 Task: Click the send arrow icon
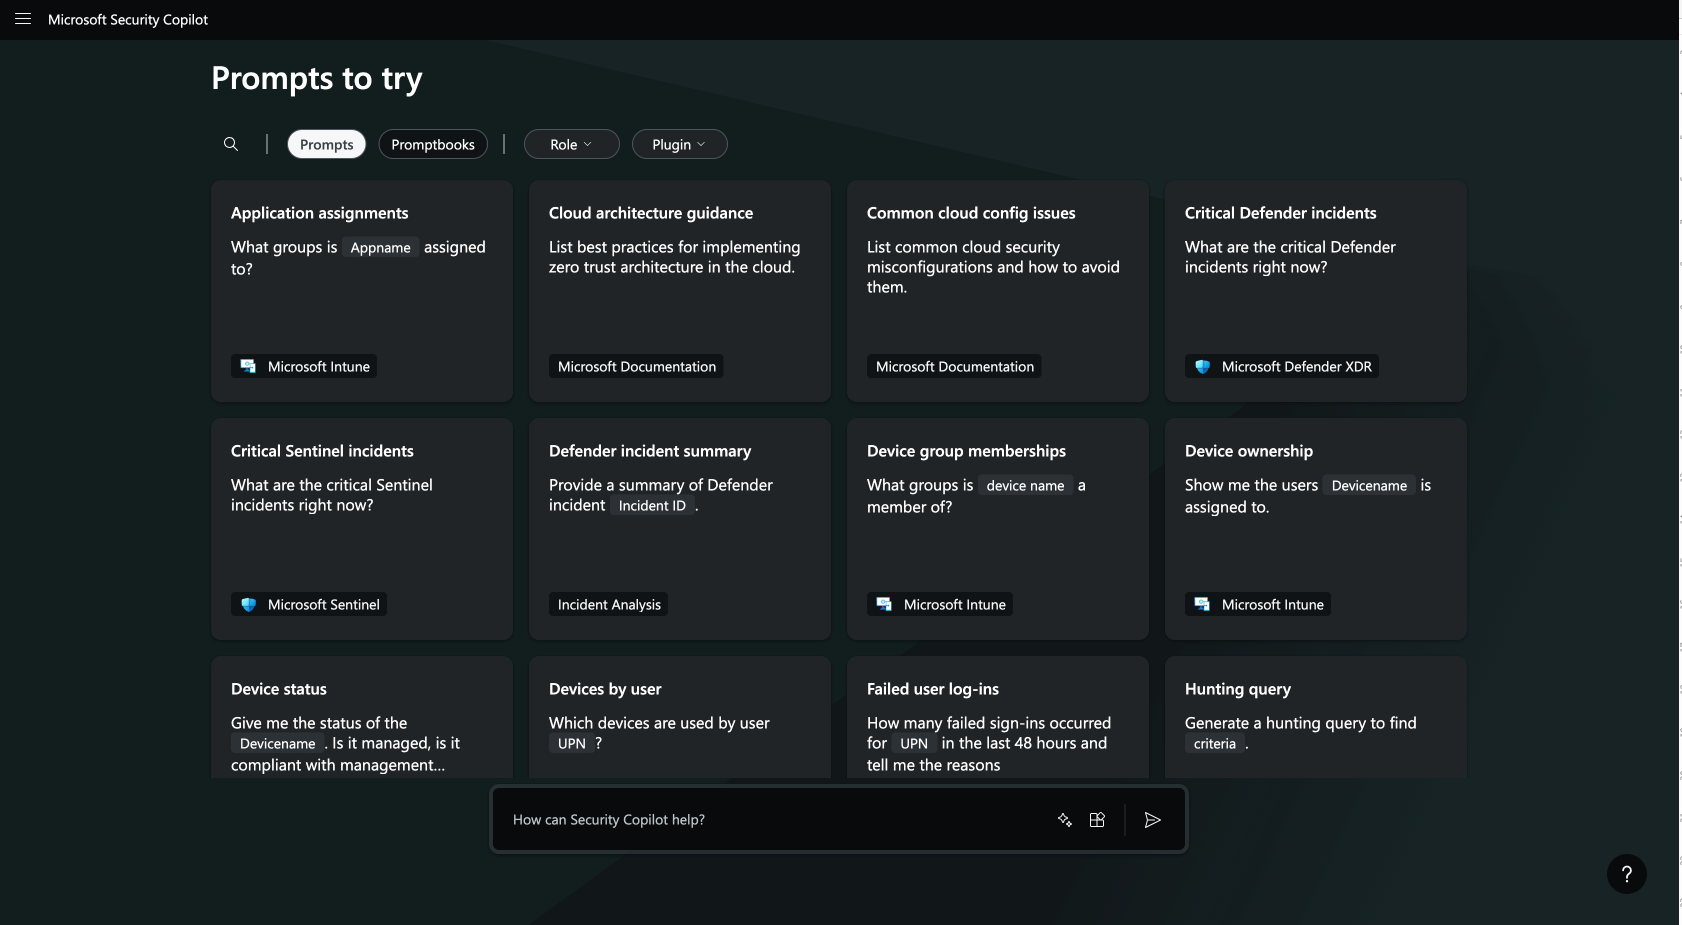pos(1152,820)
